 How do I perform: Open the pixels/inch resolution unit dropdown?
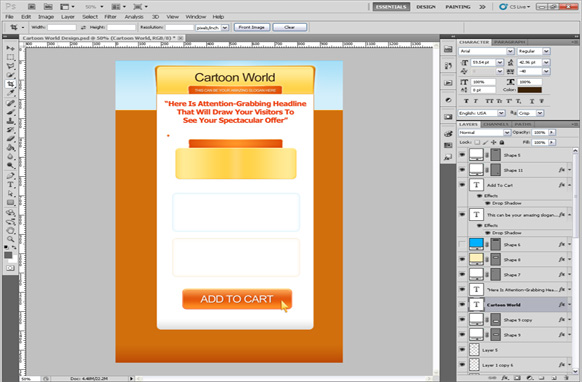point(225,27)
